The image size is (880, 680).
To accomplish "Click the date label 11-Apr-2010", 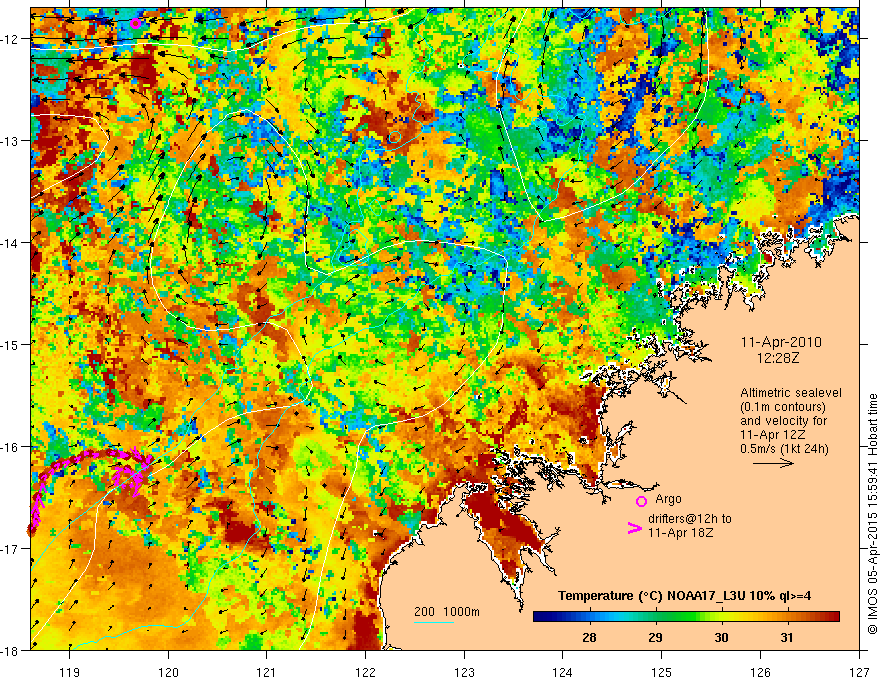I will click(x=781, y=342).
